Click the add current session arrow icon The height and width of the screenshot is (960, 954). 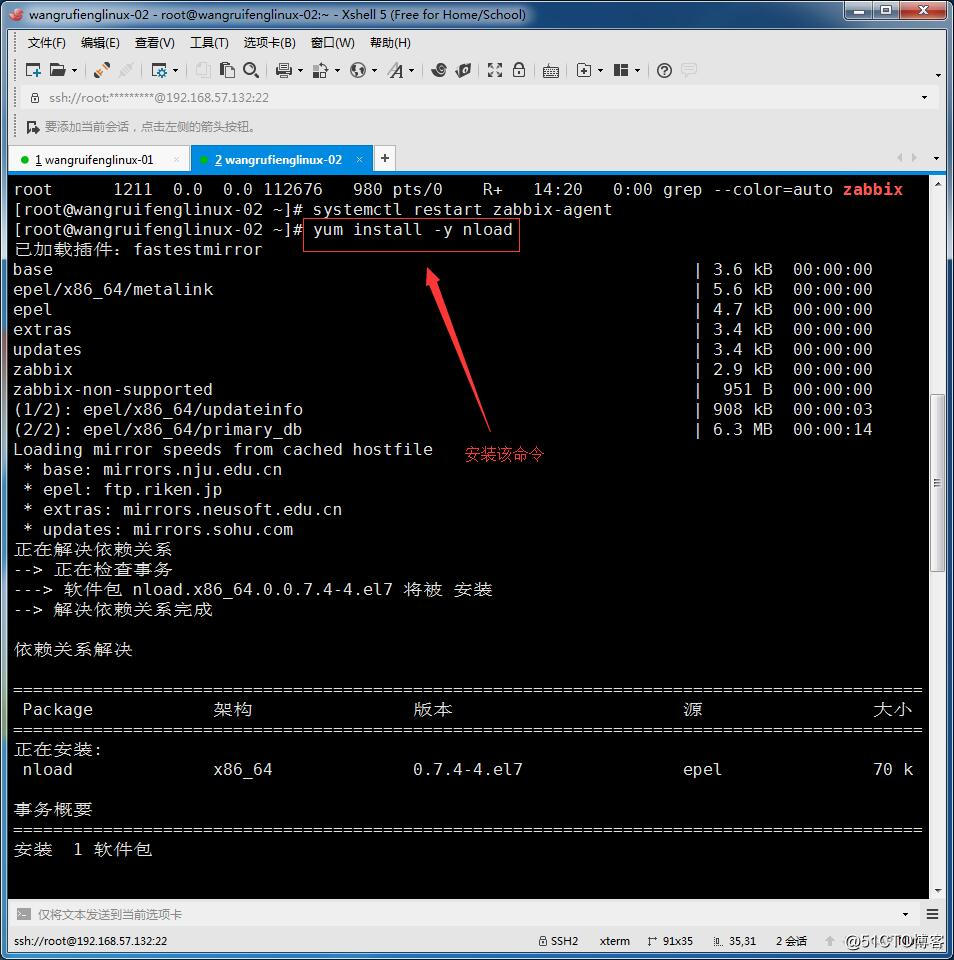(32, 127)
